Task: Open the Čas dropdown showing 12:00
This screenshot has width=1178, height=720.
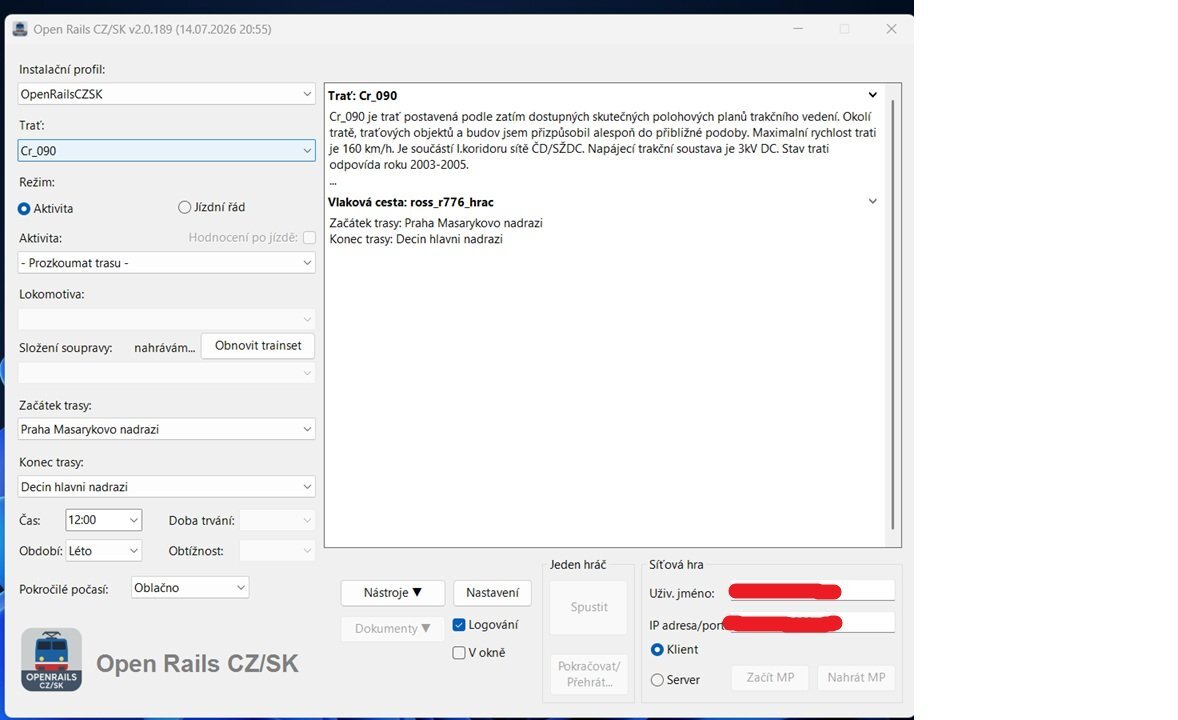Action: pyautogui.click(x=104, y=520)
